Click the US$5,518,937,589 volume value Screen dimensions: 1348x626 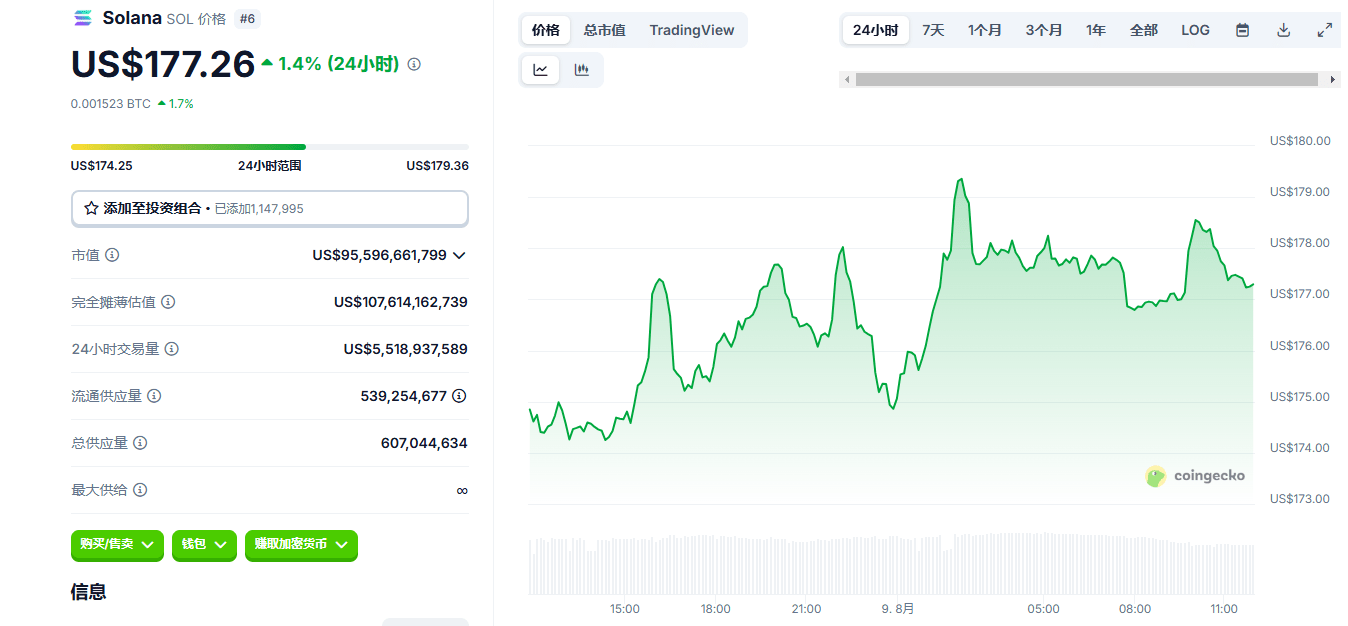coord(405,349)
